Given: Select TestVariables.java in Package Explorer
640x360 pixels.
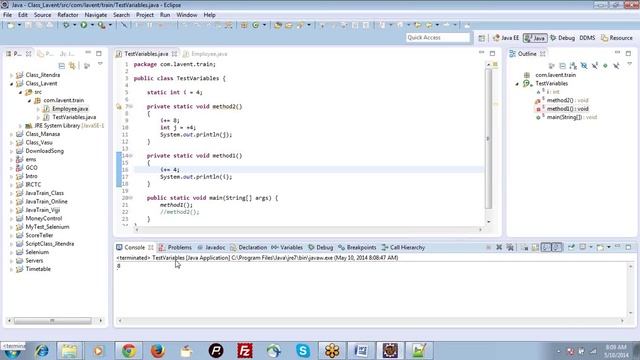Looking at the screenshot, I should [x=74, y=117].
